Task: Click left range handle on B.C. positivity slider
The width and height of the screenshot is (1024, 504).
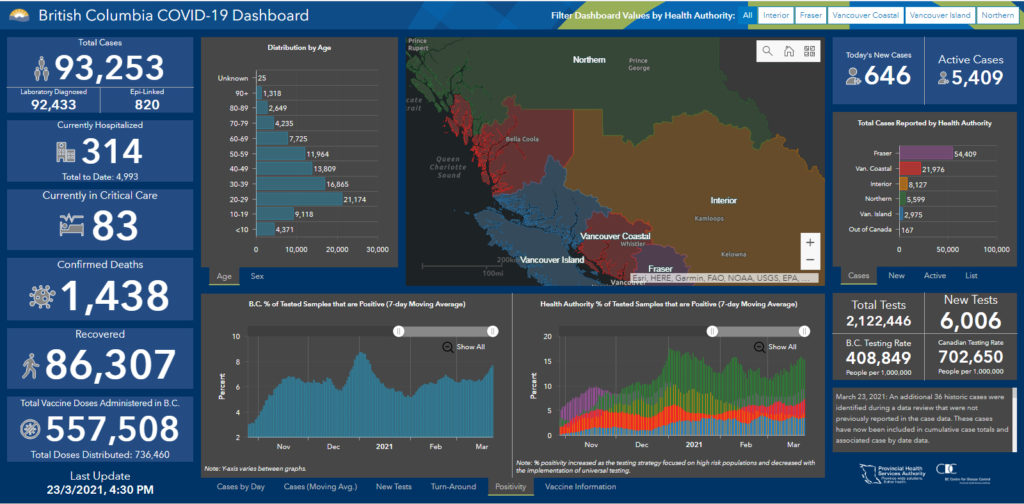Action: [x=398, y=331]
